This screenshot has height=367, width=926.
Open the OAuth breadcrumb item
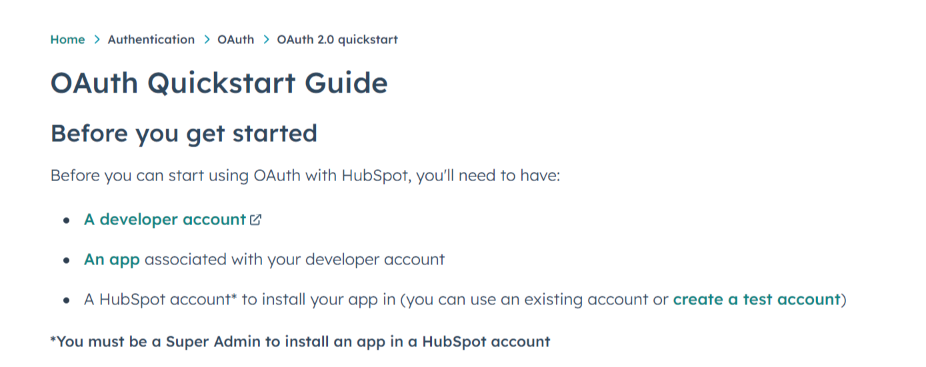(236, 40)
